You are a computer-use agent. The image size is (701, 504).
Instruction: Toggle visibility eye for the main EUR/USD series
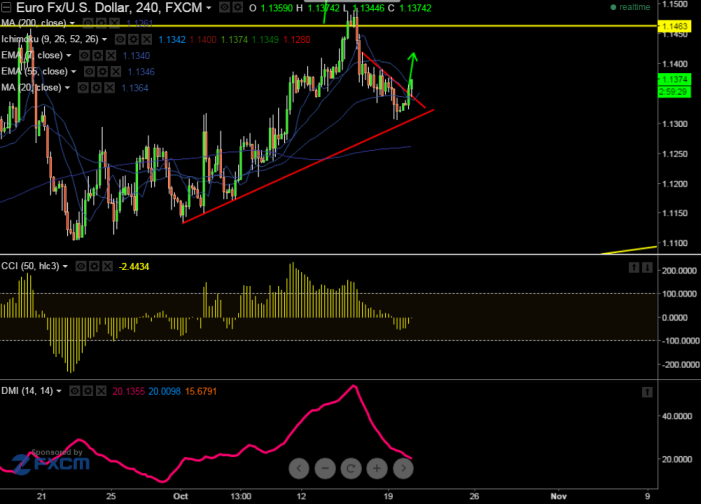[x=225, y=7]
